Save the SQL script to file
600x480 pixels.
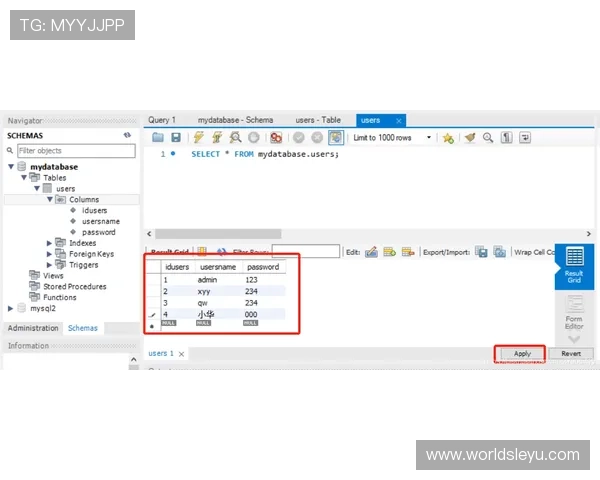coord(176,138)
